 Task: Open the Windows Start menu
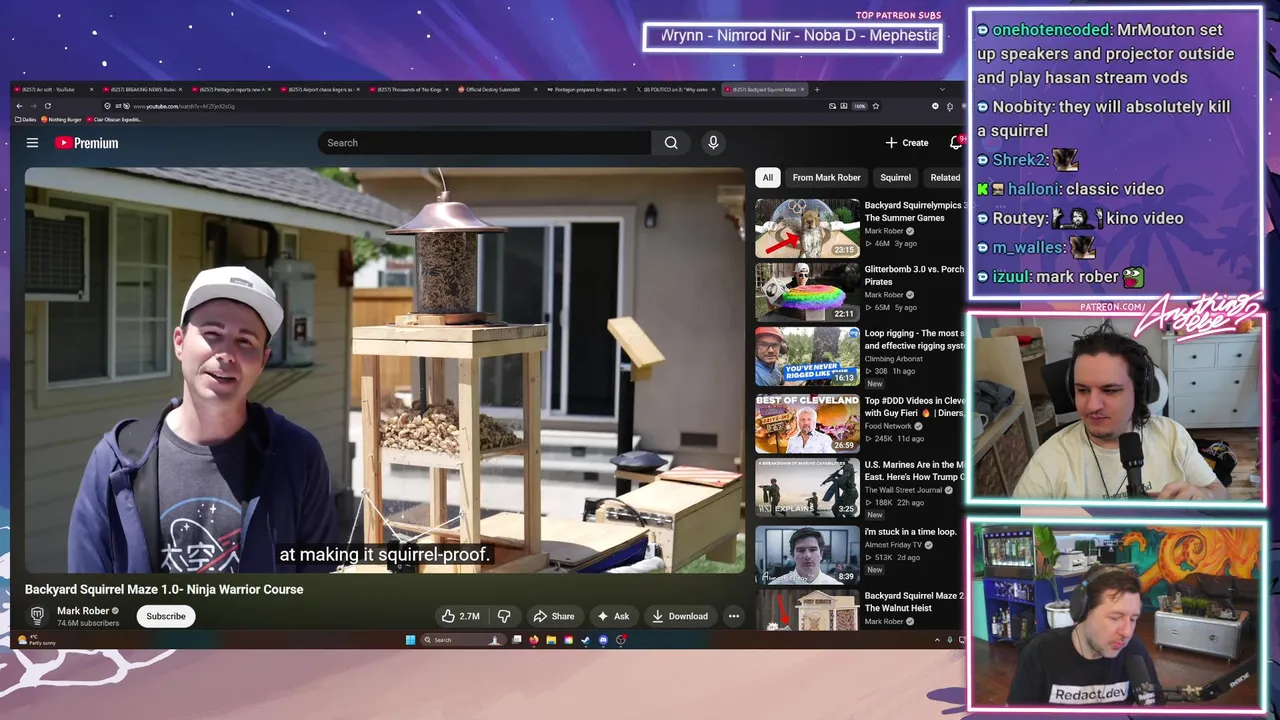pyautogui.click(x=410, y=640)
